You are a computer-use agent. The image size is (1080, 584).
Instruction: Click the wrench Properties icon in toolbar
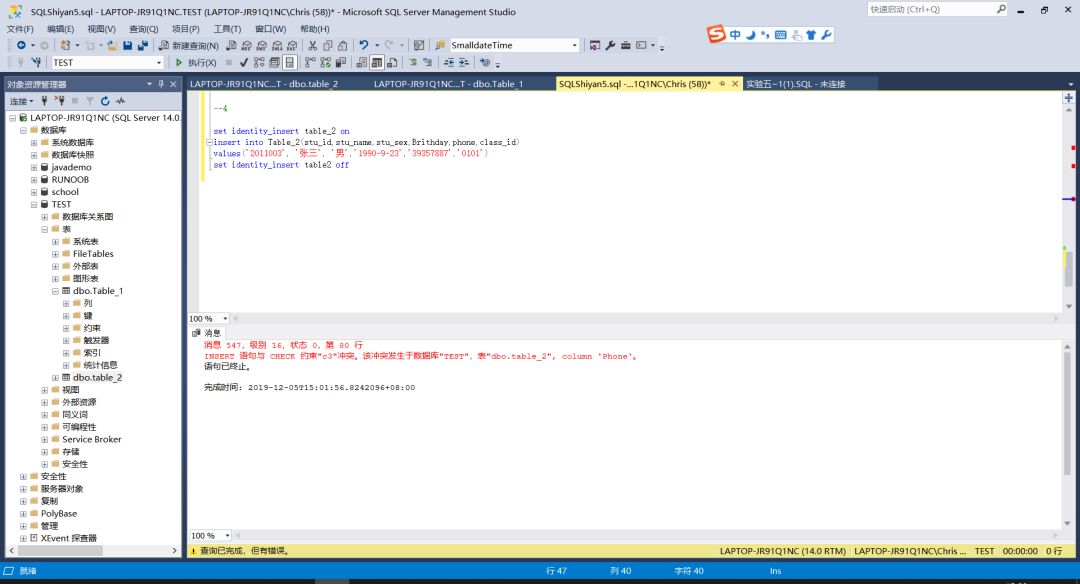pyautogui.click(x=610, y=46)
